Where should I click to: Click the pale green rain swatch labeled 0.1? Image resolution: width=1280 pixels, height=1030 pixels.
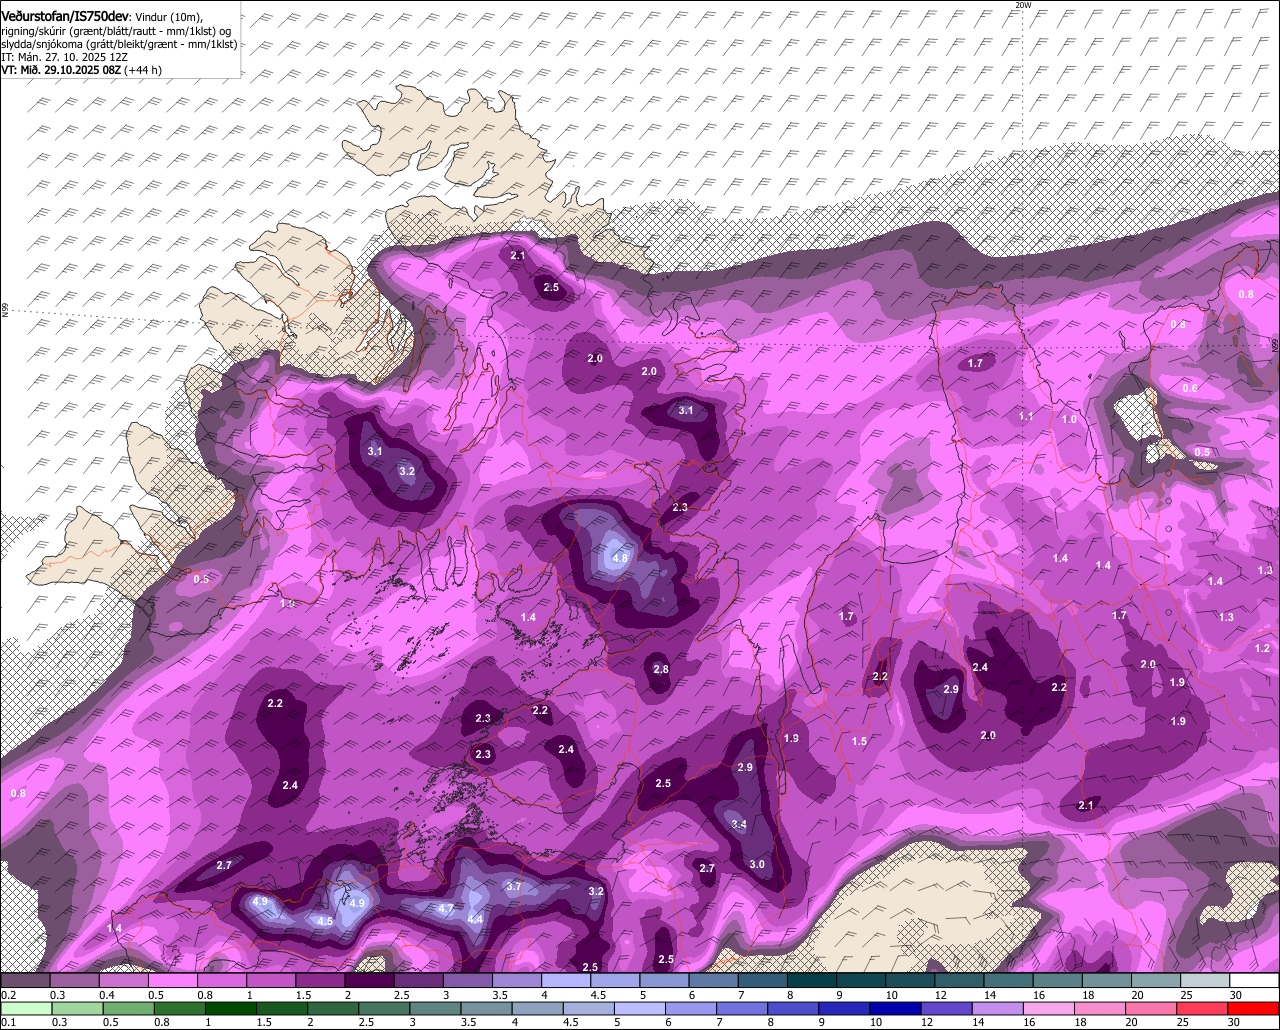[x=25, y=1009]
